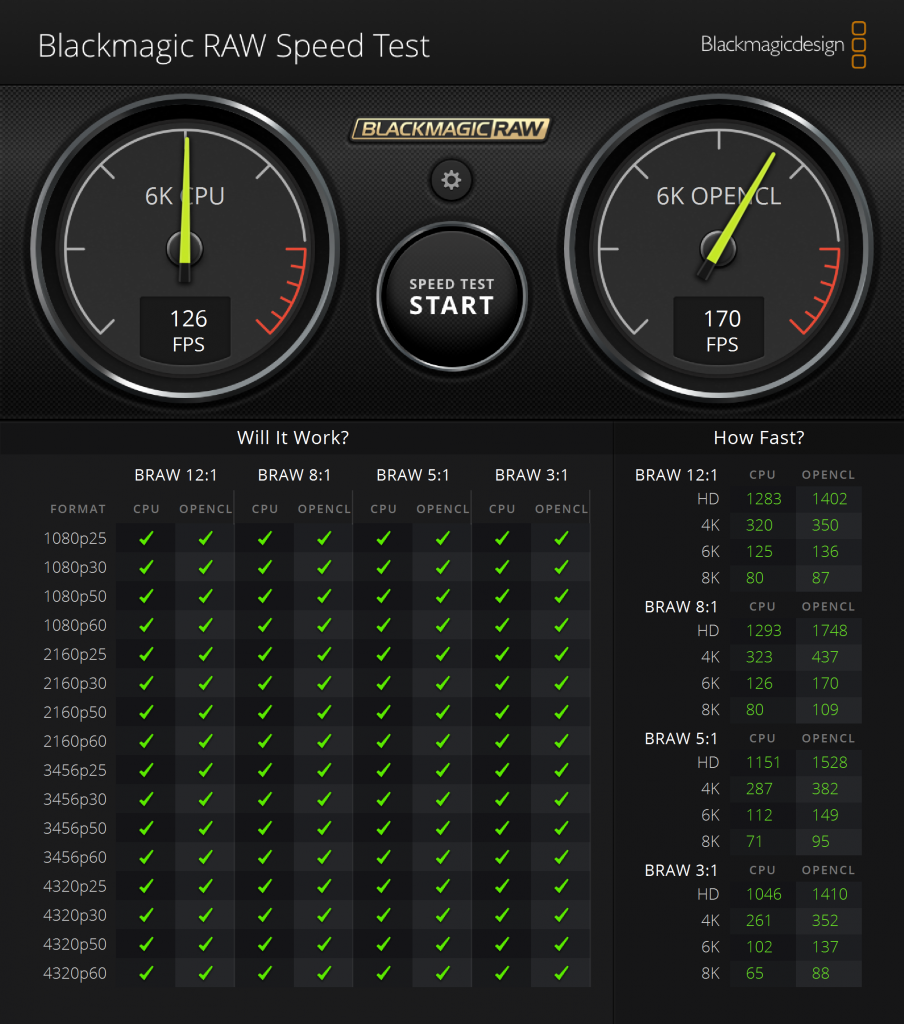Image resolution: width=904 pixels, height=1024 pixels.
Task: Click 3456p50 BRAW 5:1 OpenCL checkmark
Action: 442,828
